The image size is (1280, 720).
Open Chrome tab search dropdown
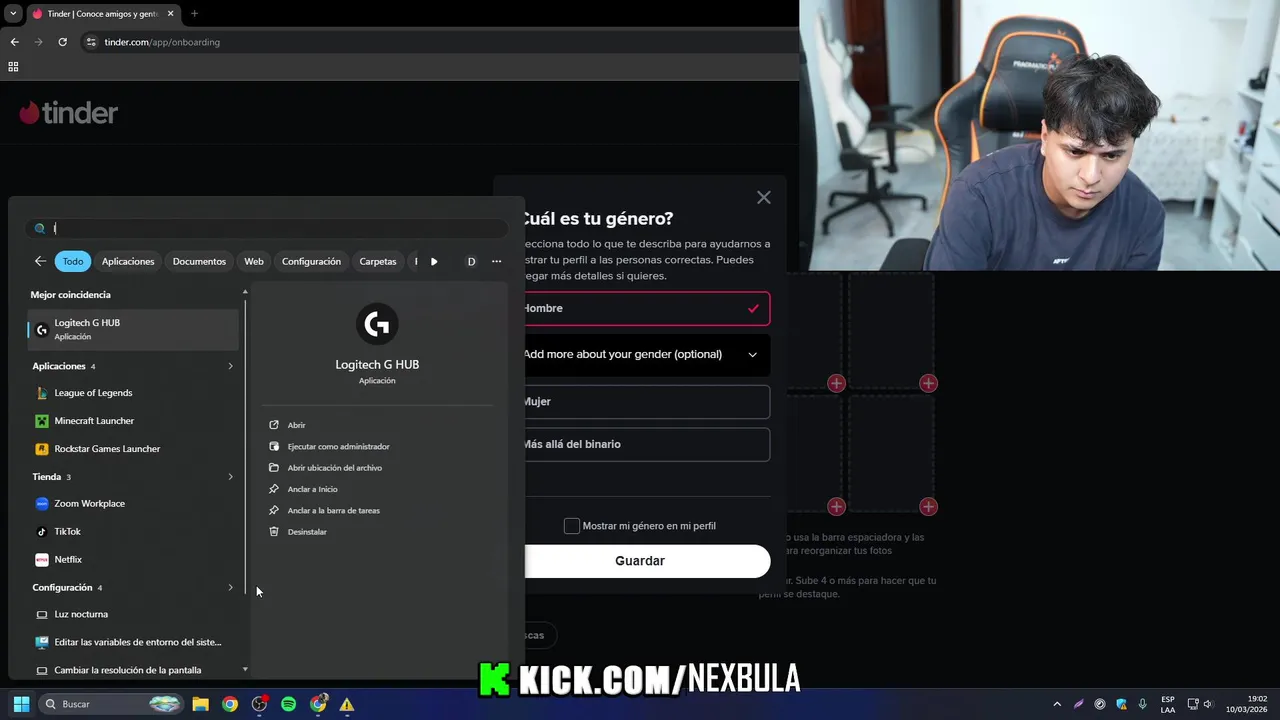(13, 14)
